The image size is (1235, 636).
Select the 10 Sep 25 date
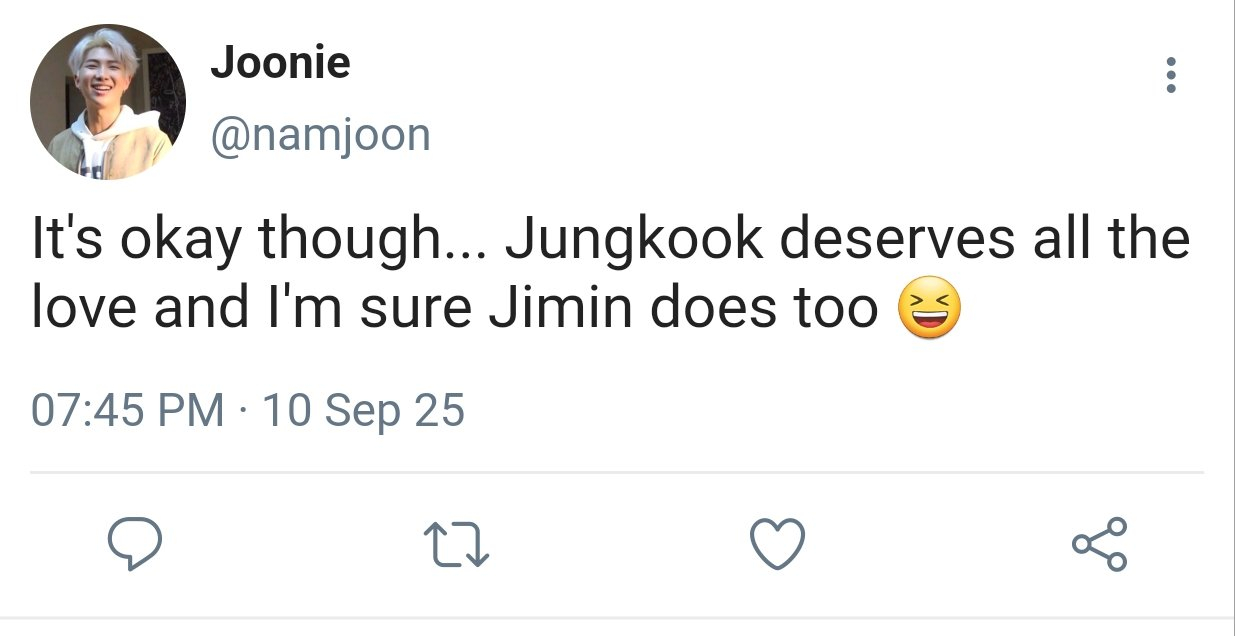coord(363,410)
